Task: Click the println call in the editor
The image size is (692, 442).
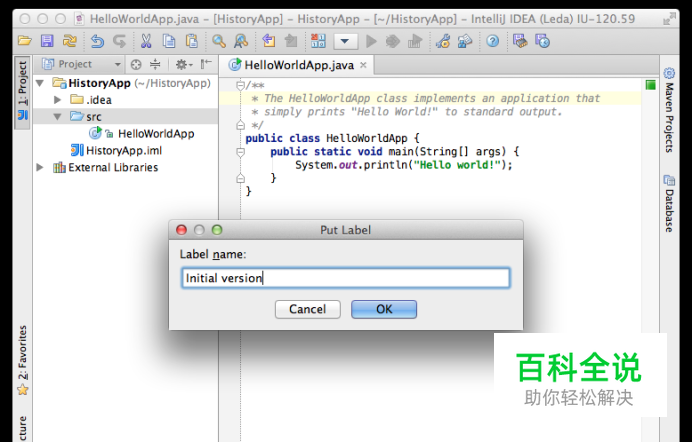Action: (385, 165)
